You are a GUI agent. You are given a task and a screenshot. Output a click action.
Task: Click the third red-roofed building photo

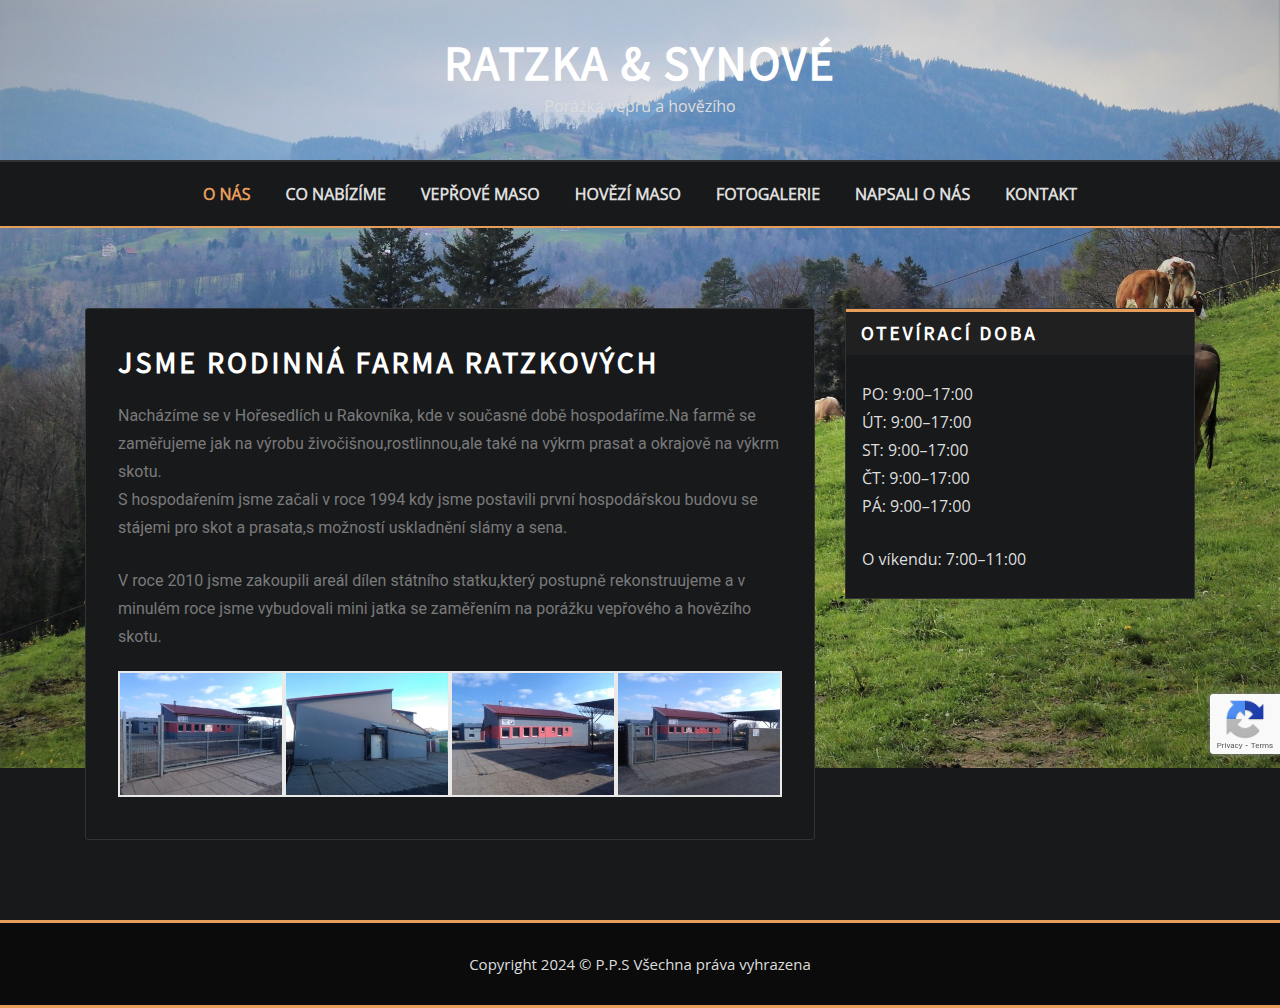point(532,733)
